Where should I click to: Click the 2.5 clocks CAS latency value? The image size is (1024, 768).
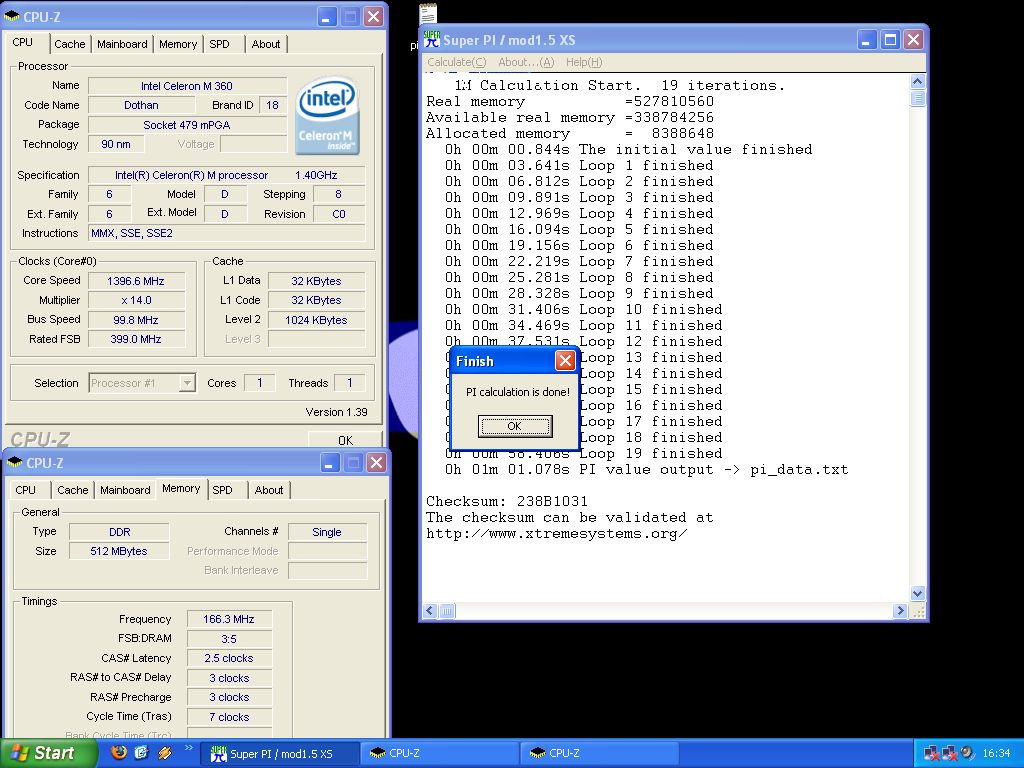[x=229, y=658]
